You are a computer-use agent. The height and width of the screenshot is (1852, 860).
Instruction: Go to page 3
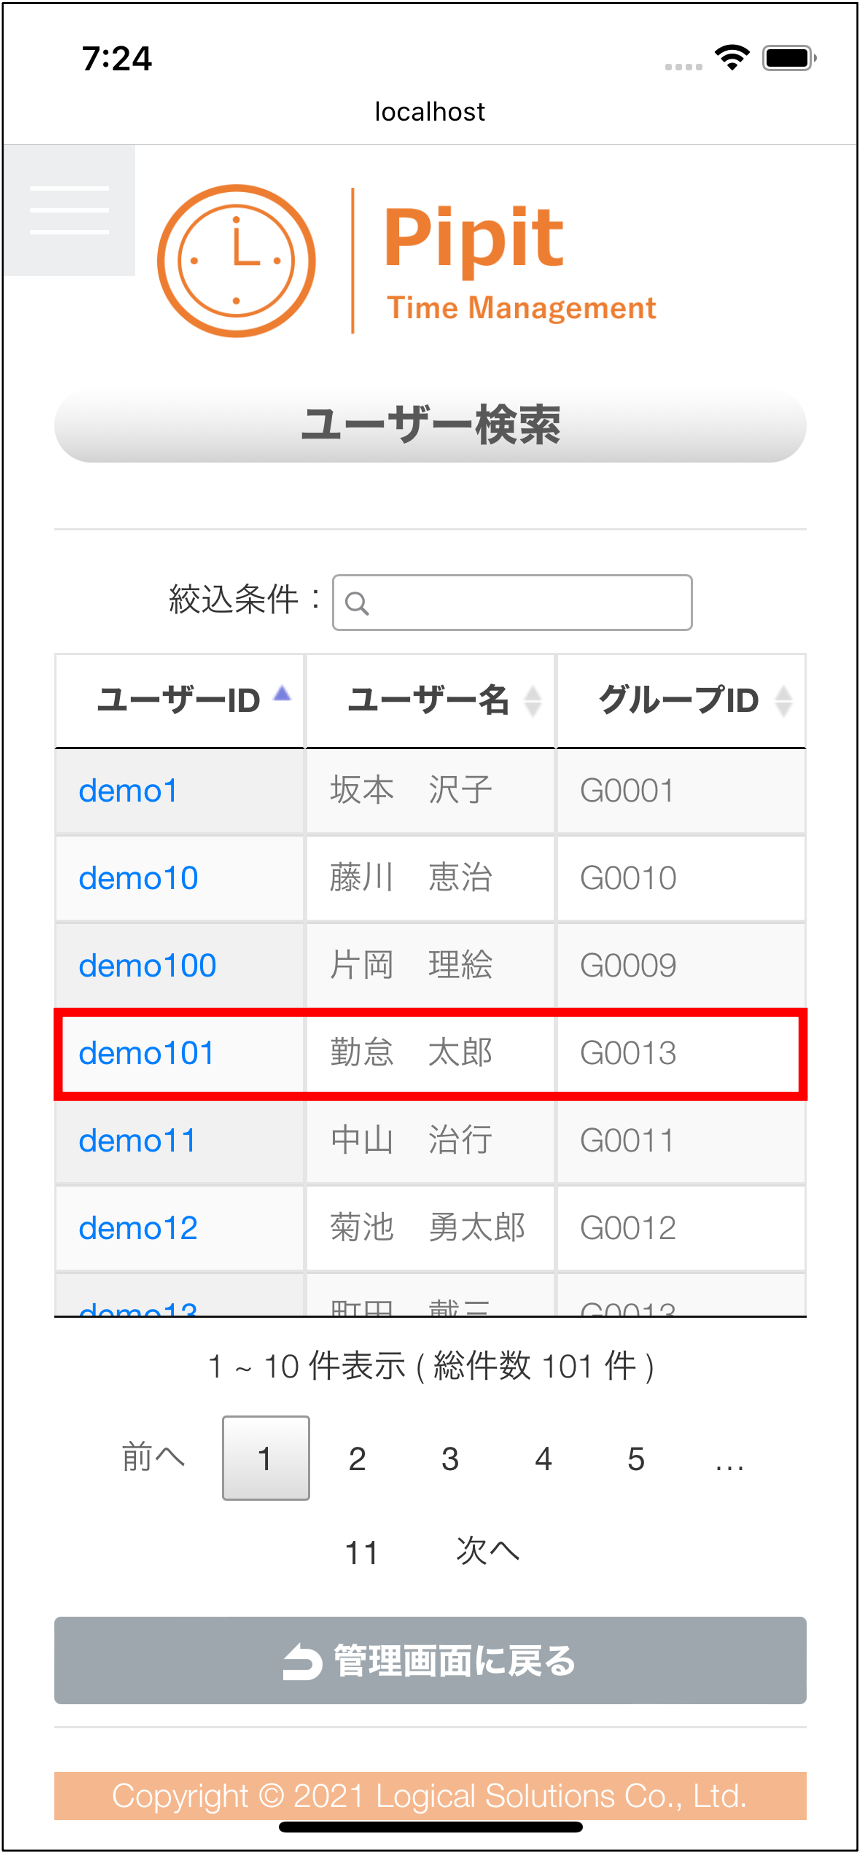point(450,1459)
